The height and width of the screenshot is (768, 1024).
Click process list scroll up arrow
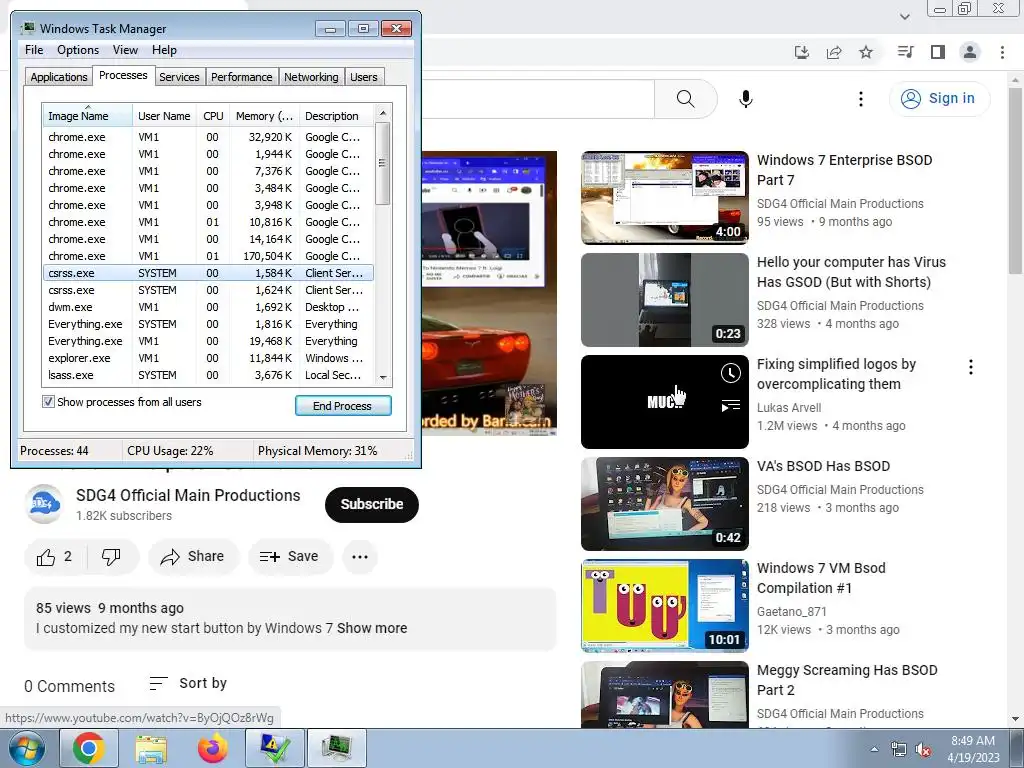tap(383, 113)
